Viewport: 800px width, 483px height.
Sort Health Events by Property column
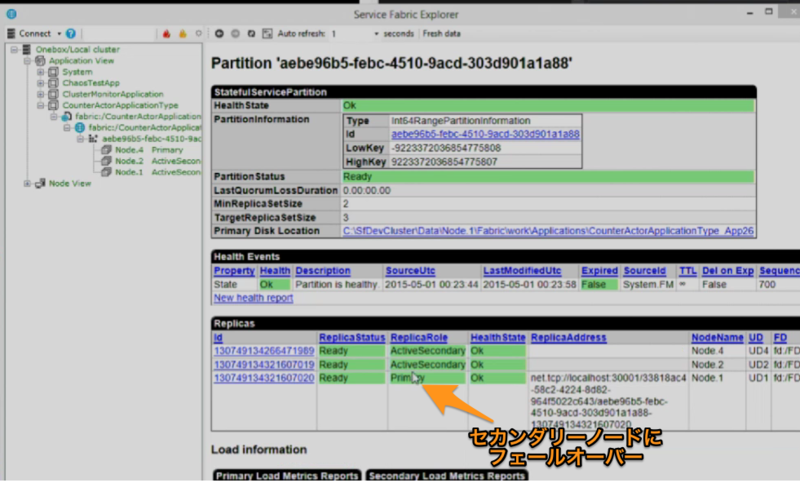click(x=234, y=271)
